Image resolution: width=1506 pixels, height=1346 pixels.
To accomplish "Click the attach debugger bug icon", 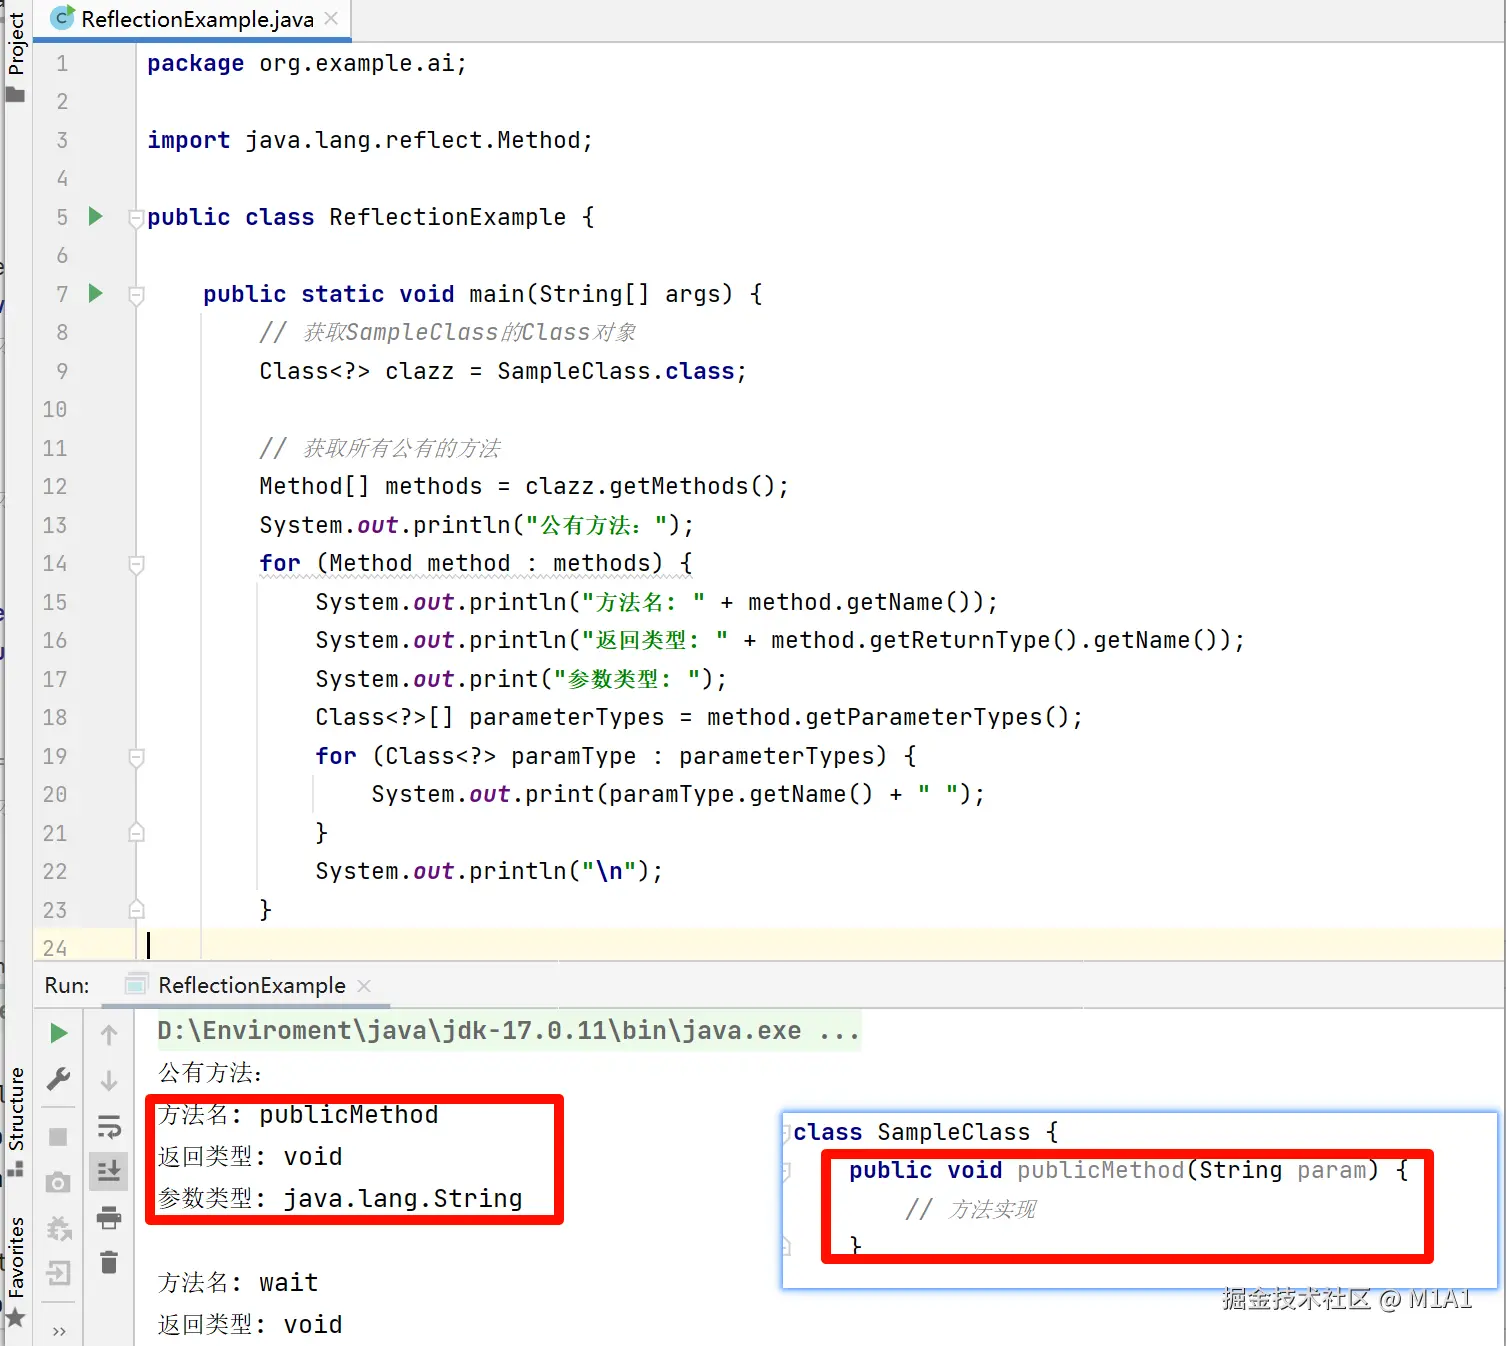I will coord(59,1229).
